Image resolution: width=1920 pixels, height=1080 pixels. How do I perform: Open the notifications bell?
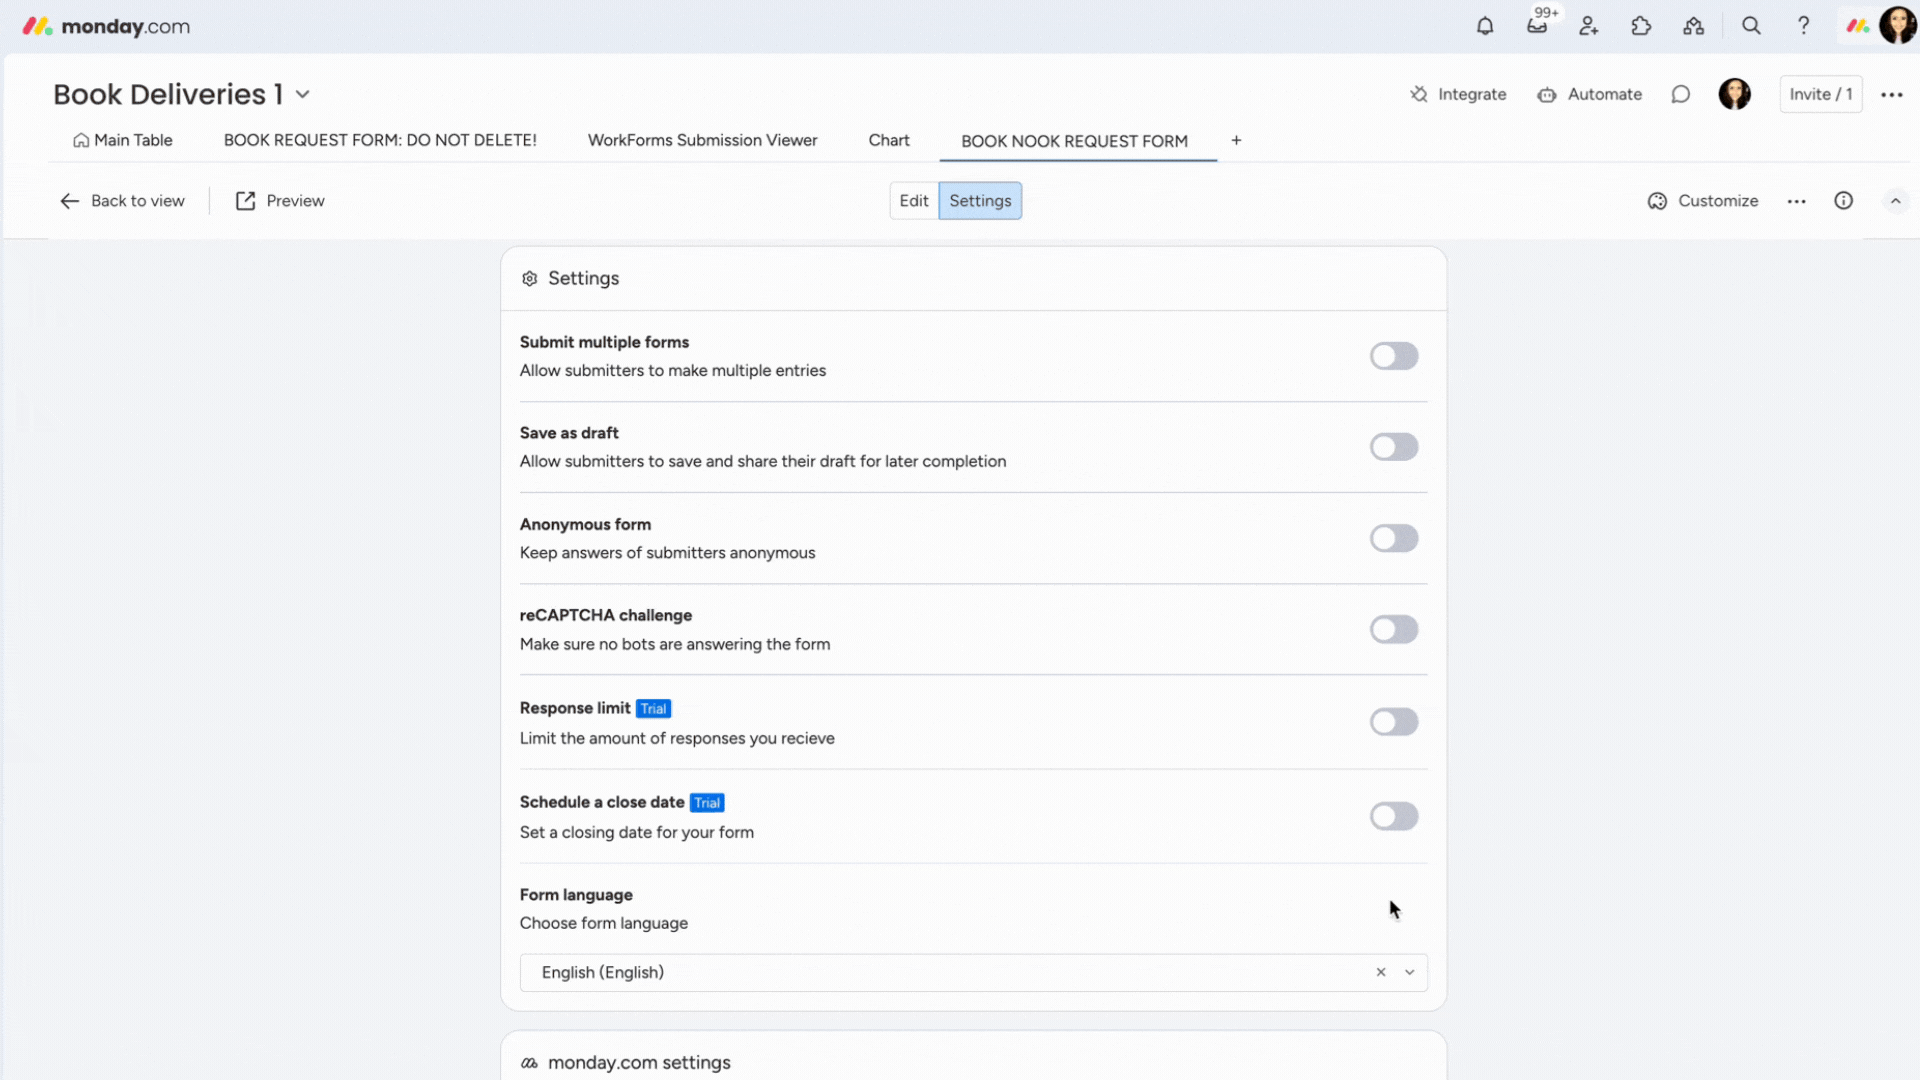pyautogui.click(x=1485, y=26)
